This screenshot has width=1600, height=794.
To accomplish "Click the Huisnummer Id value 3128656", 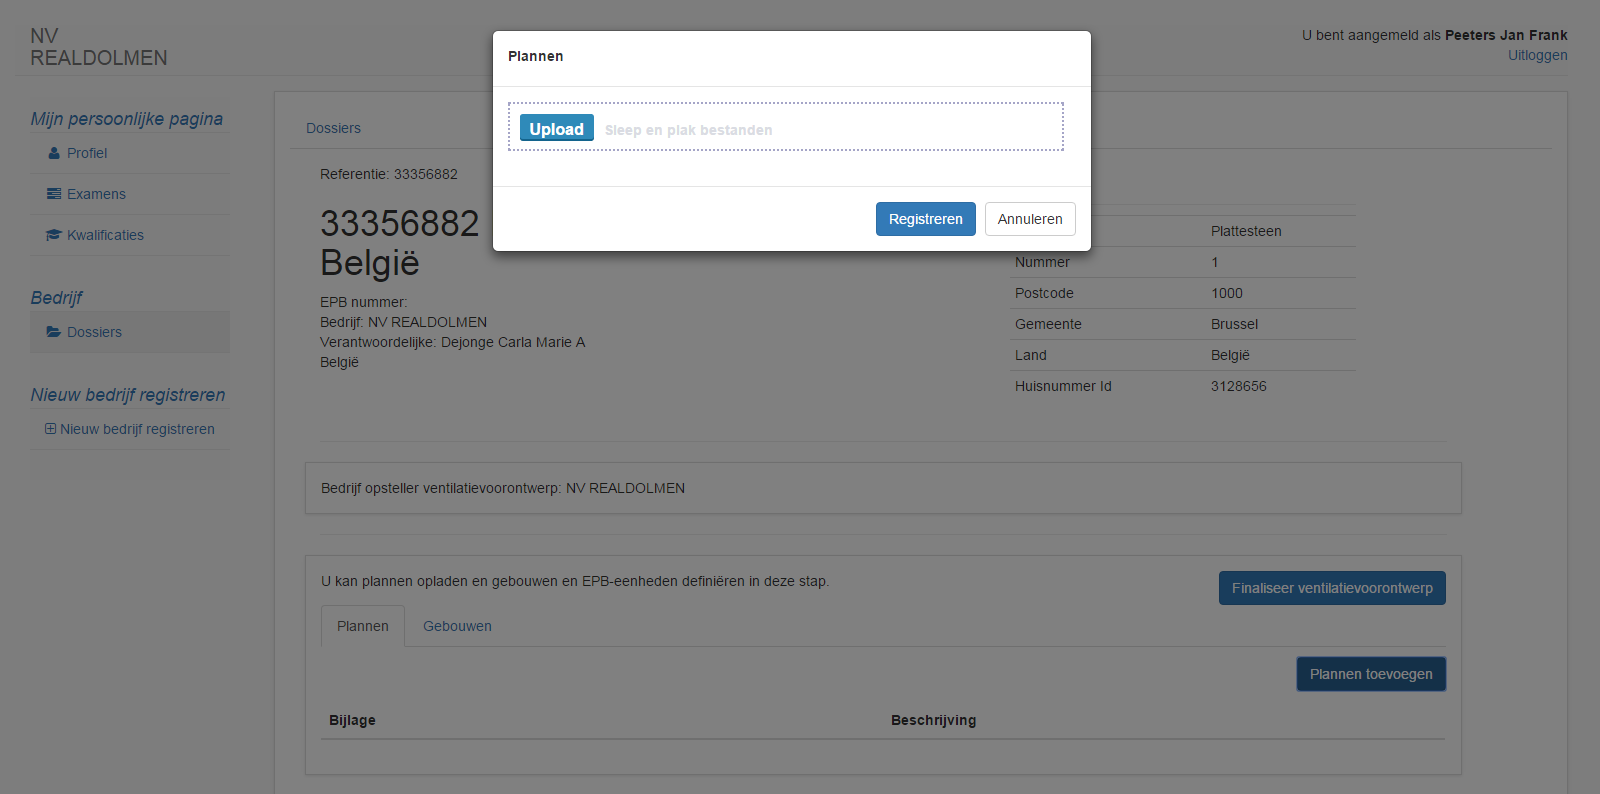I will point(1238,386).
